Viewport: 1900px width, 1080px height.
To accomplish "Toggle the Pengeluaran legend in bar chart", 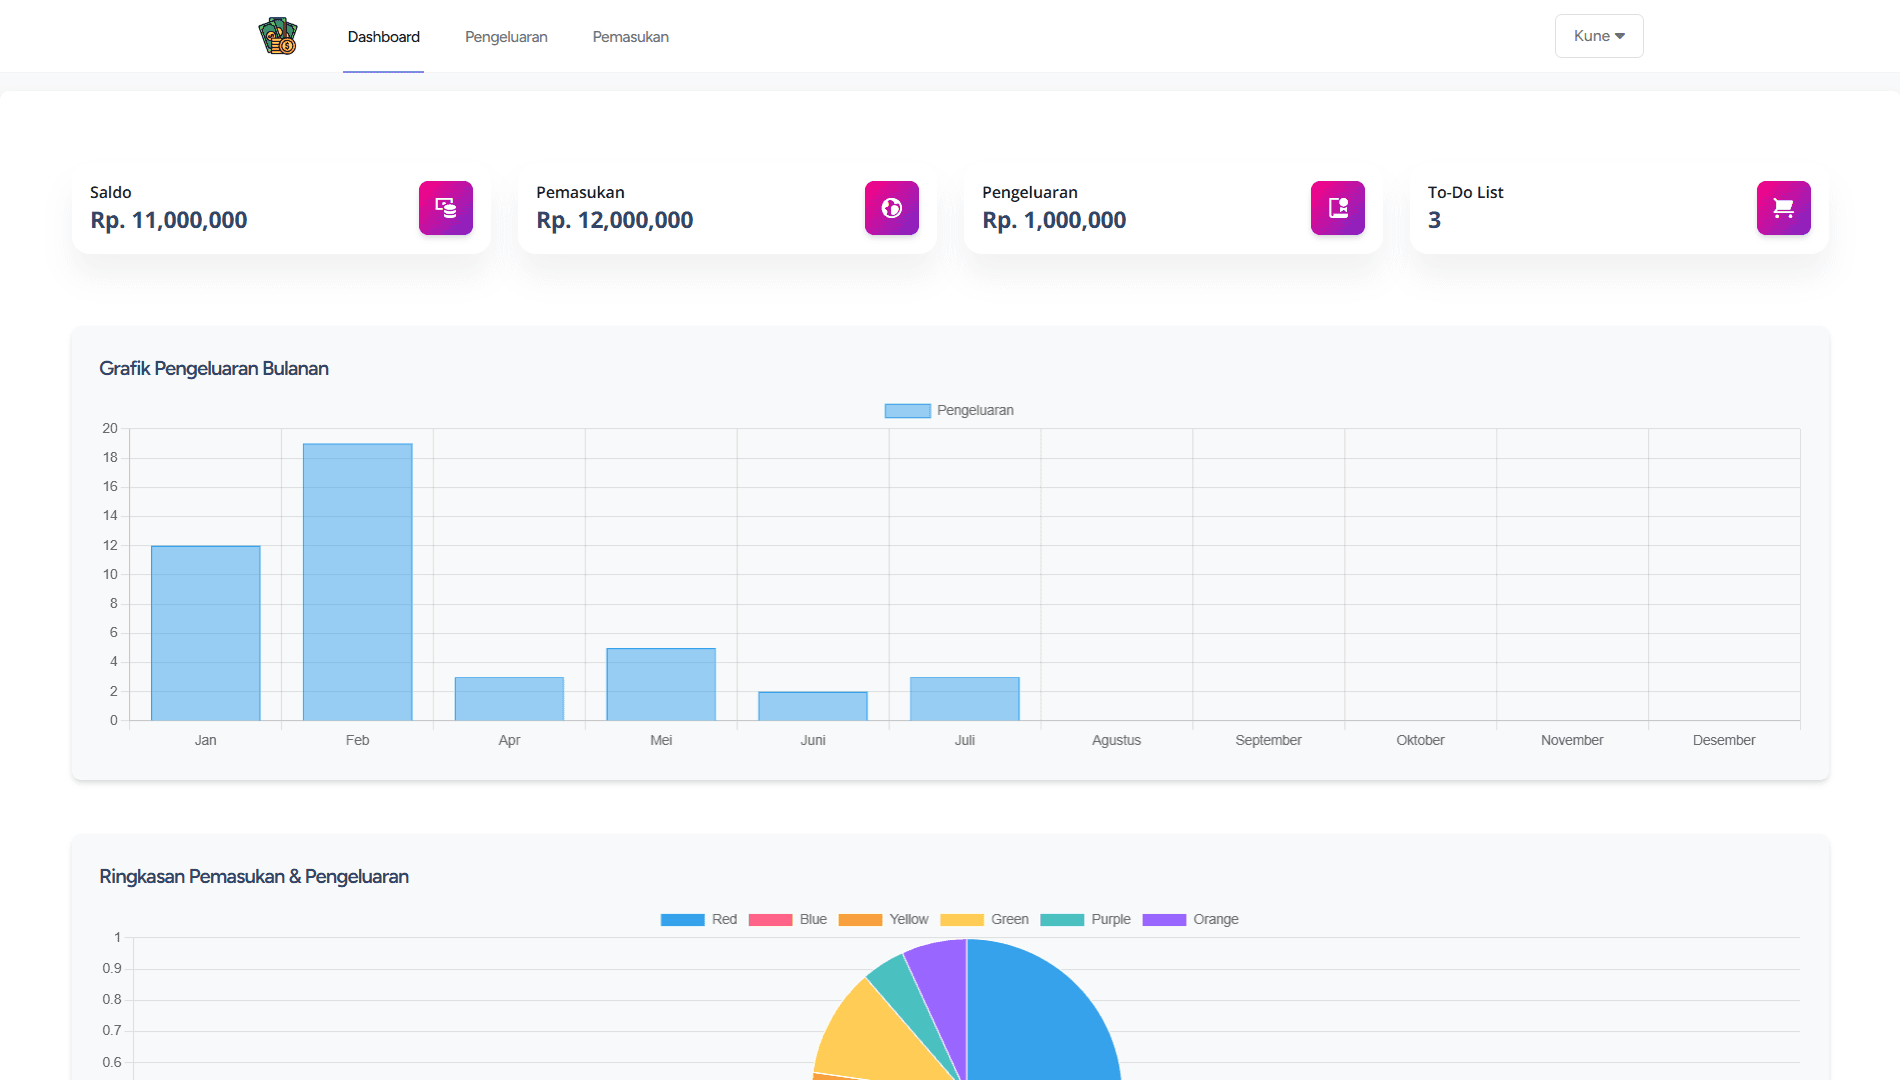I will tap(949, 410).
